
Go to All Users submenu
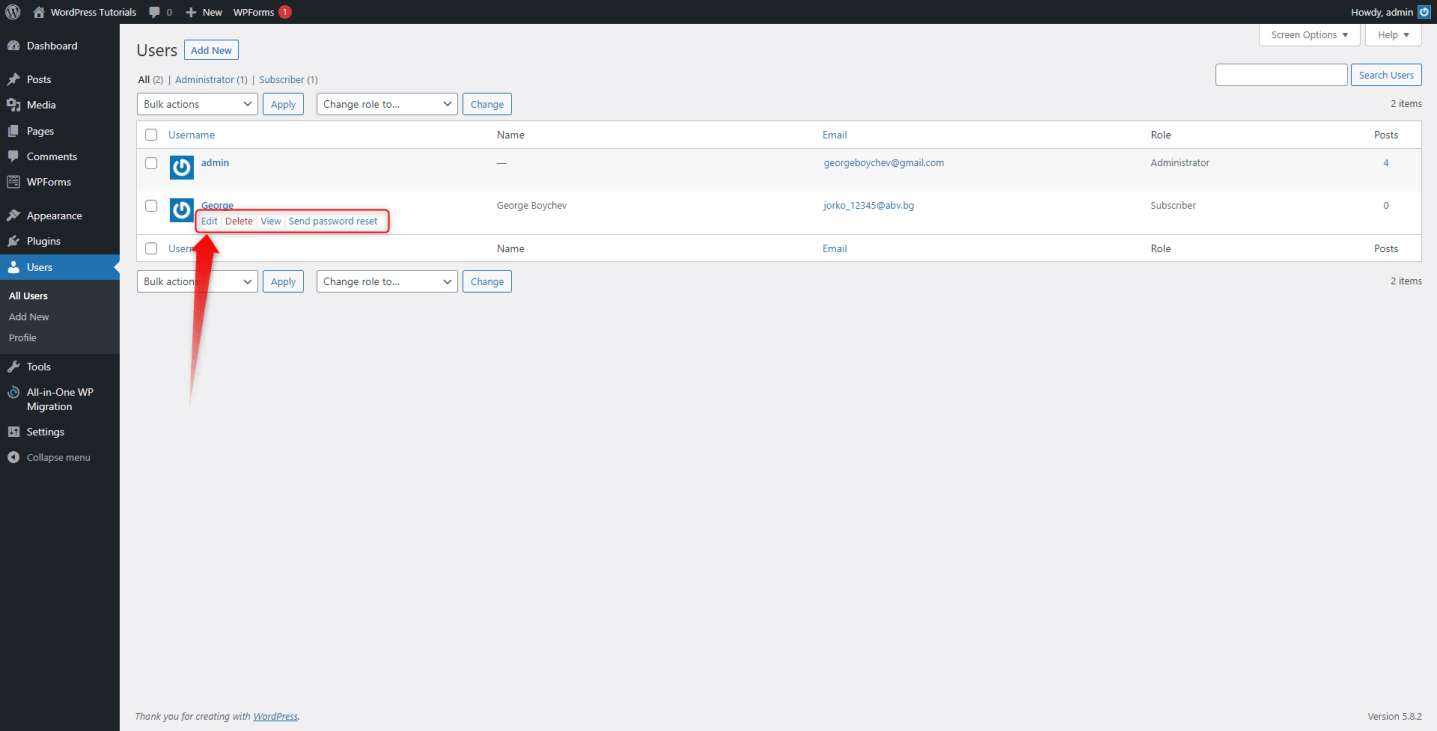pyautogui.click(x=28, y=296)
